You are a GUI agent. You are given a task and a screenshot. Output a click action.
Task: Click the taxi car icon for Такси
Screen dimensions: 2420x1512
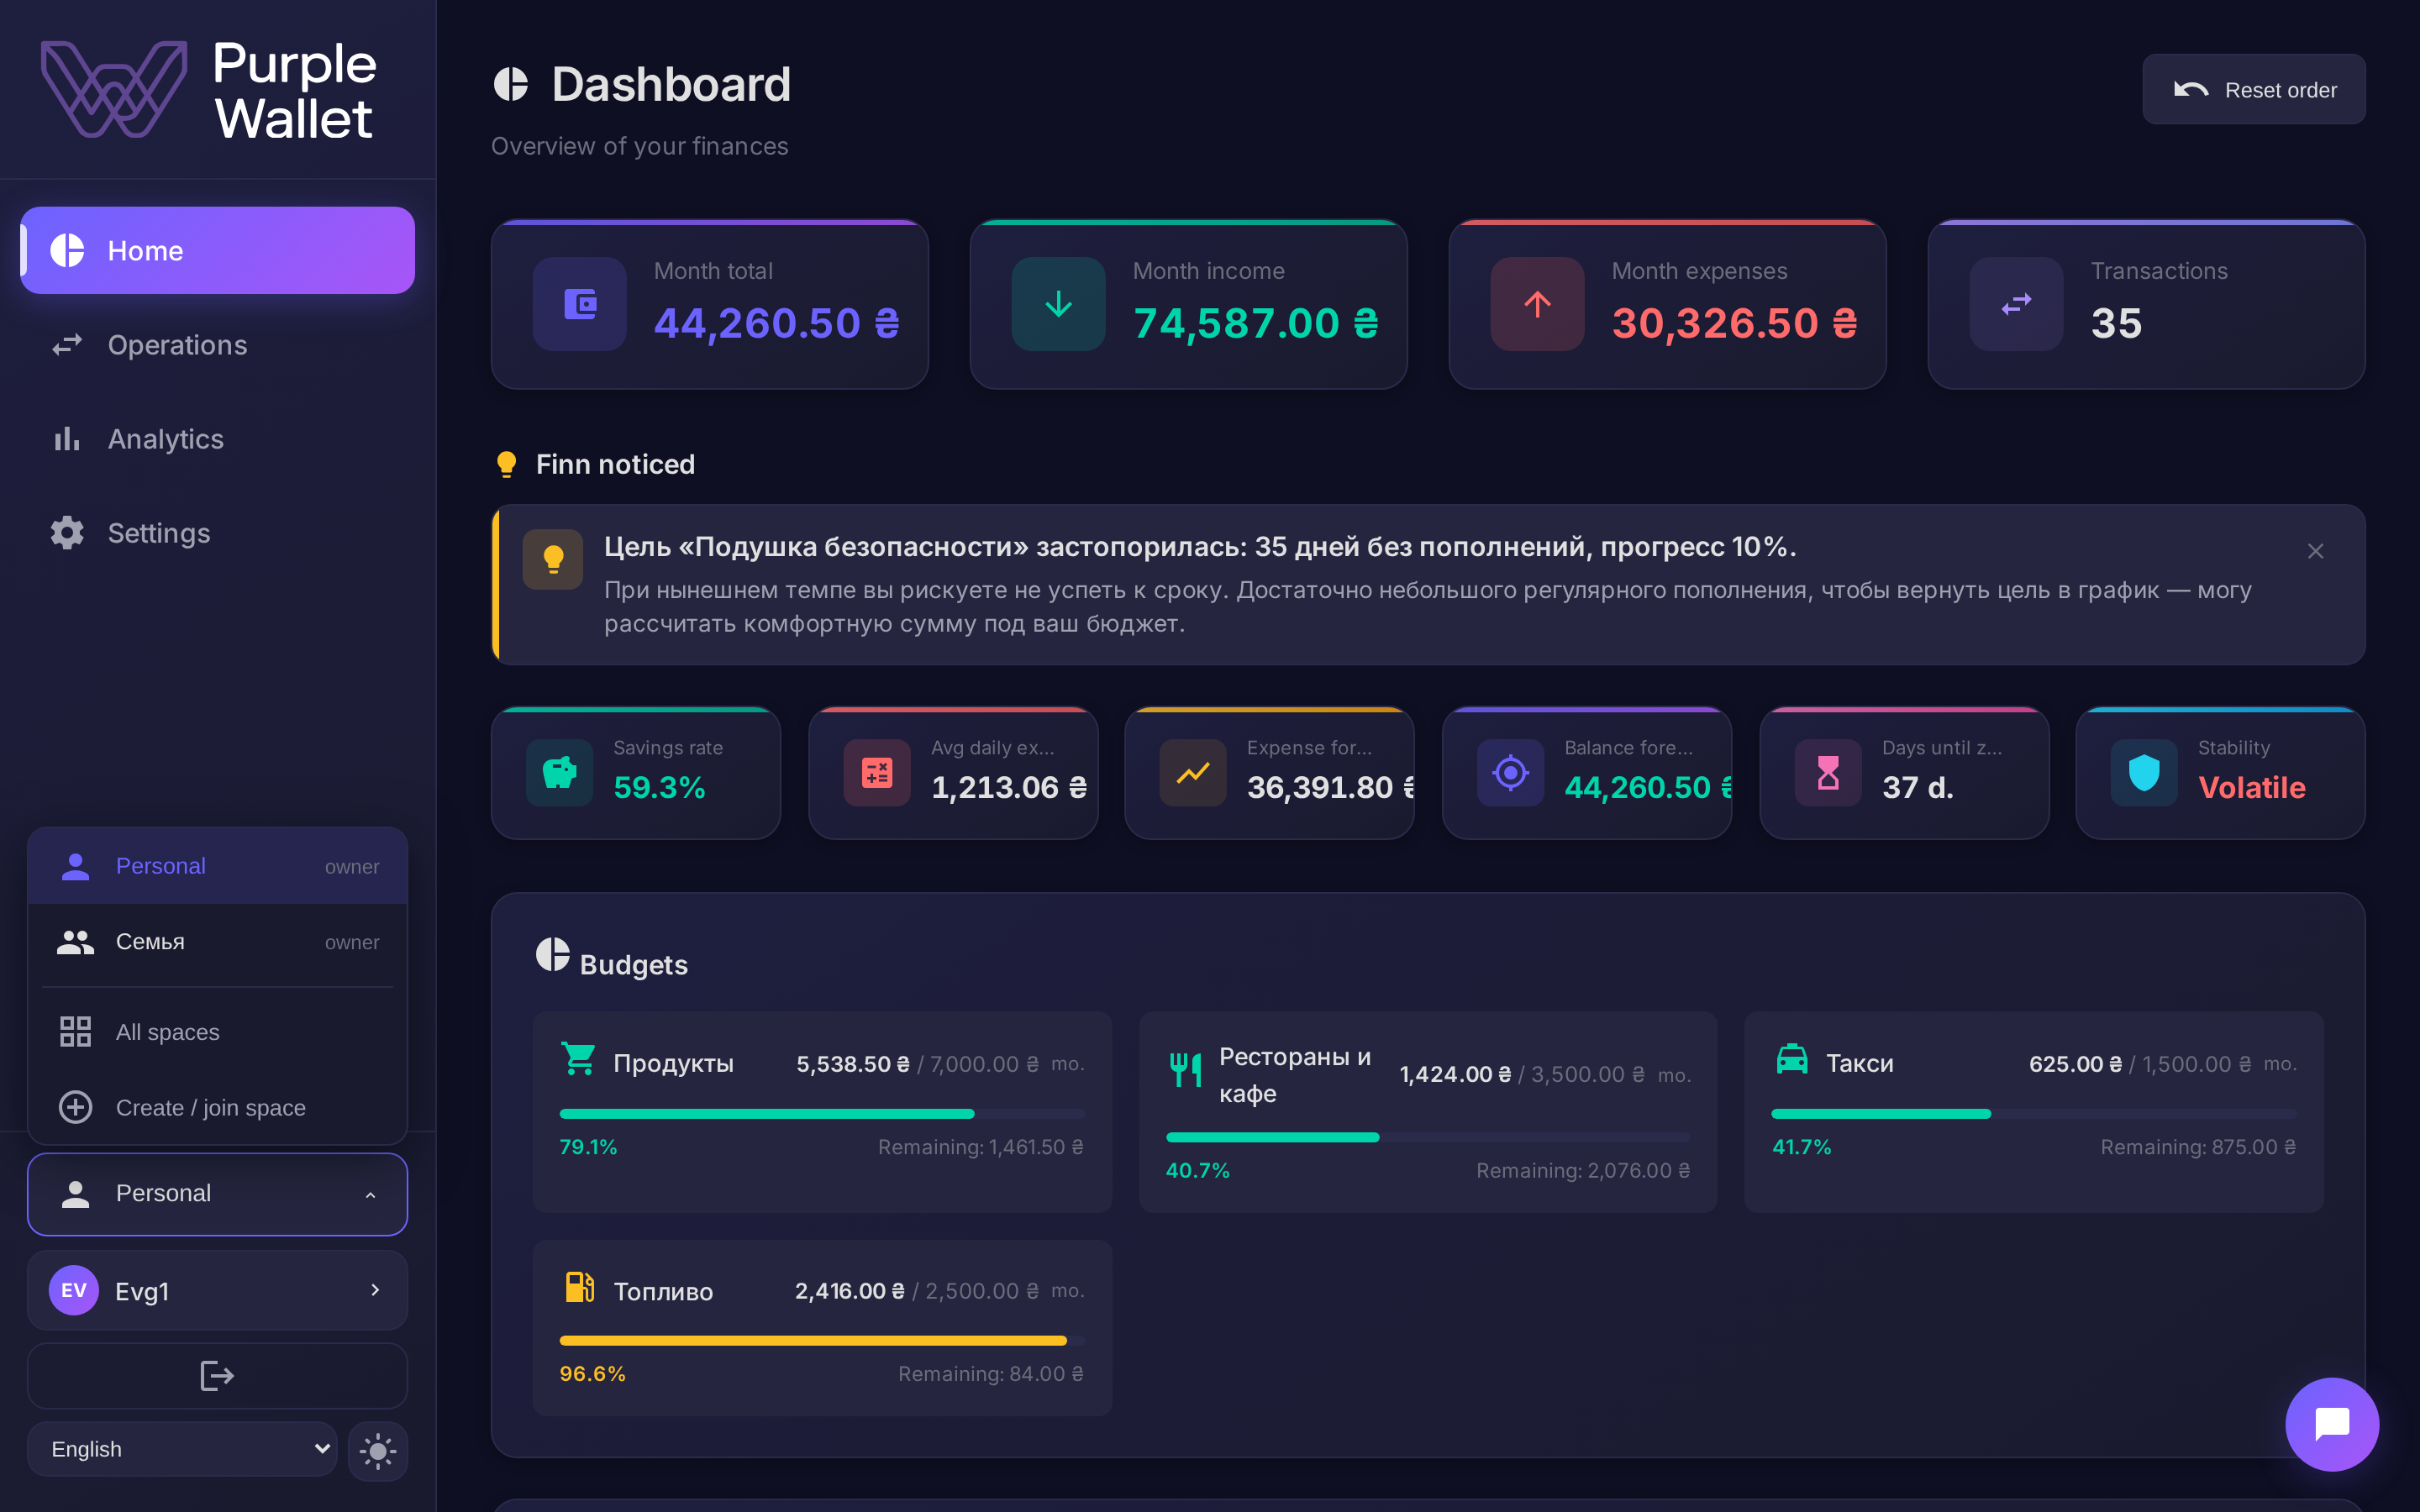tap(1791, 1058)
